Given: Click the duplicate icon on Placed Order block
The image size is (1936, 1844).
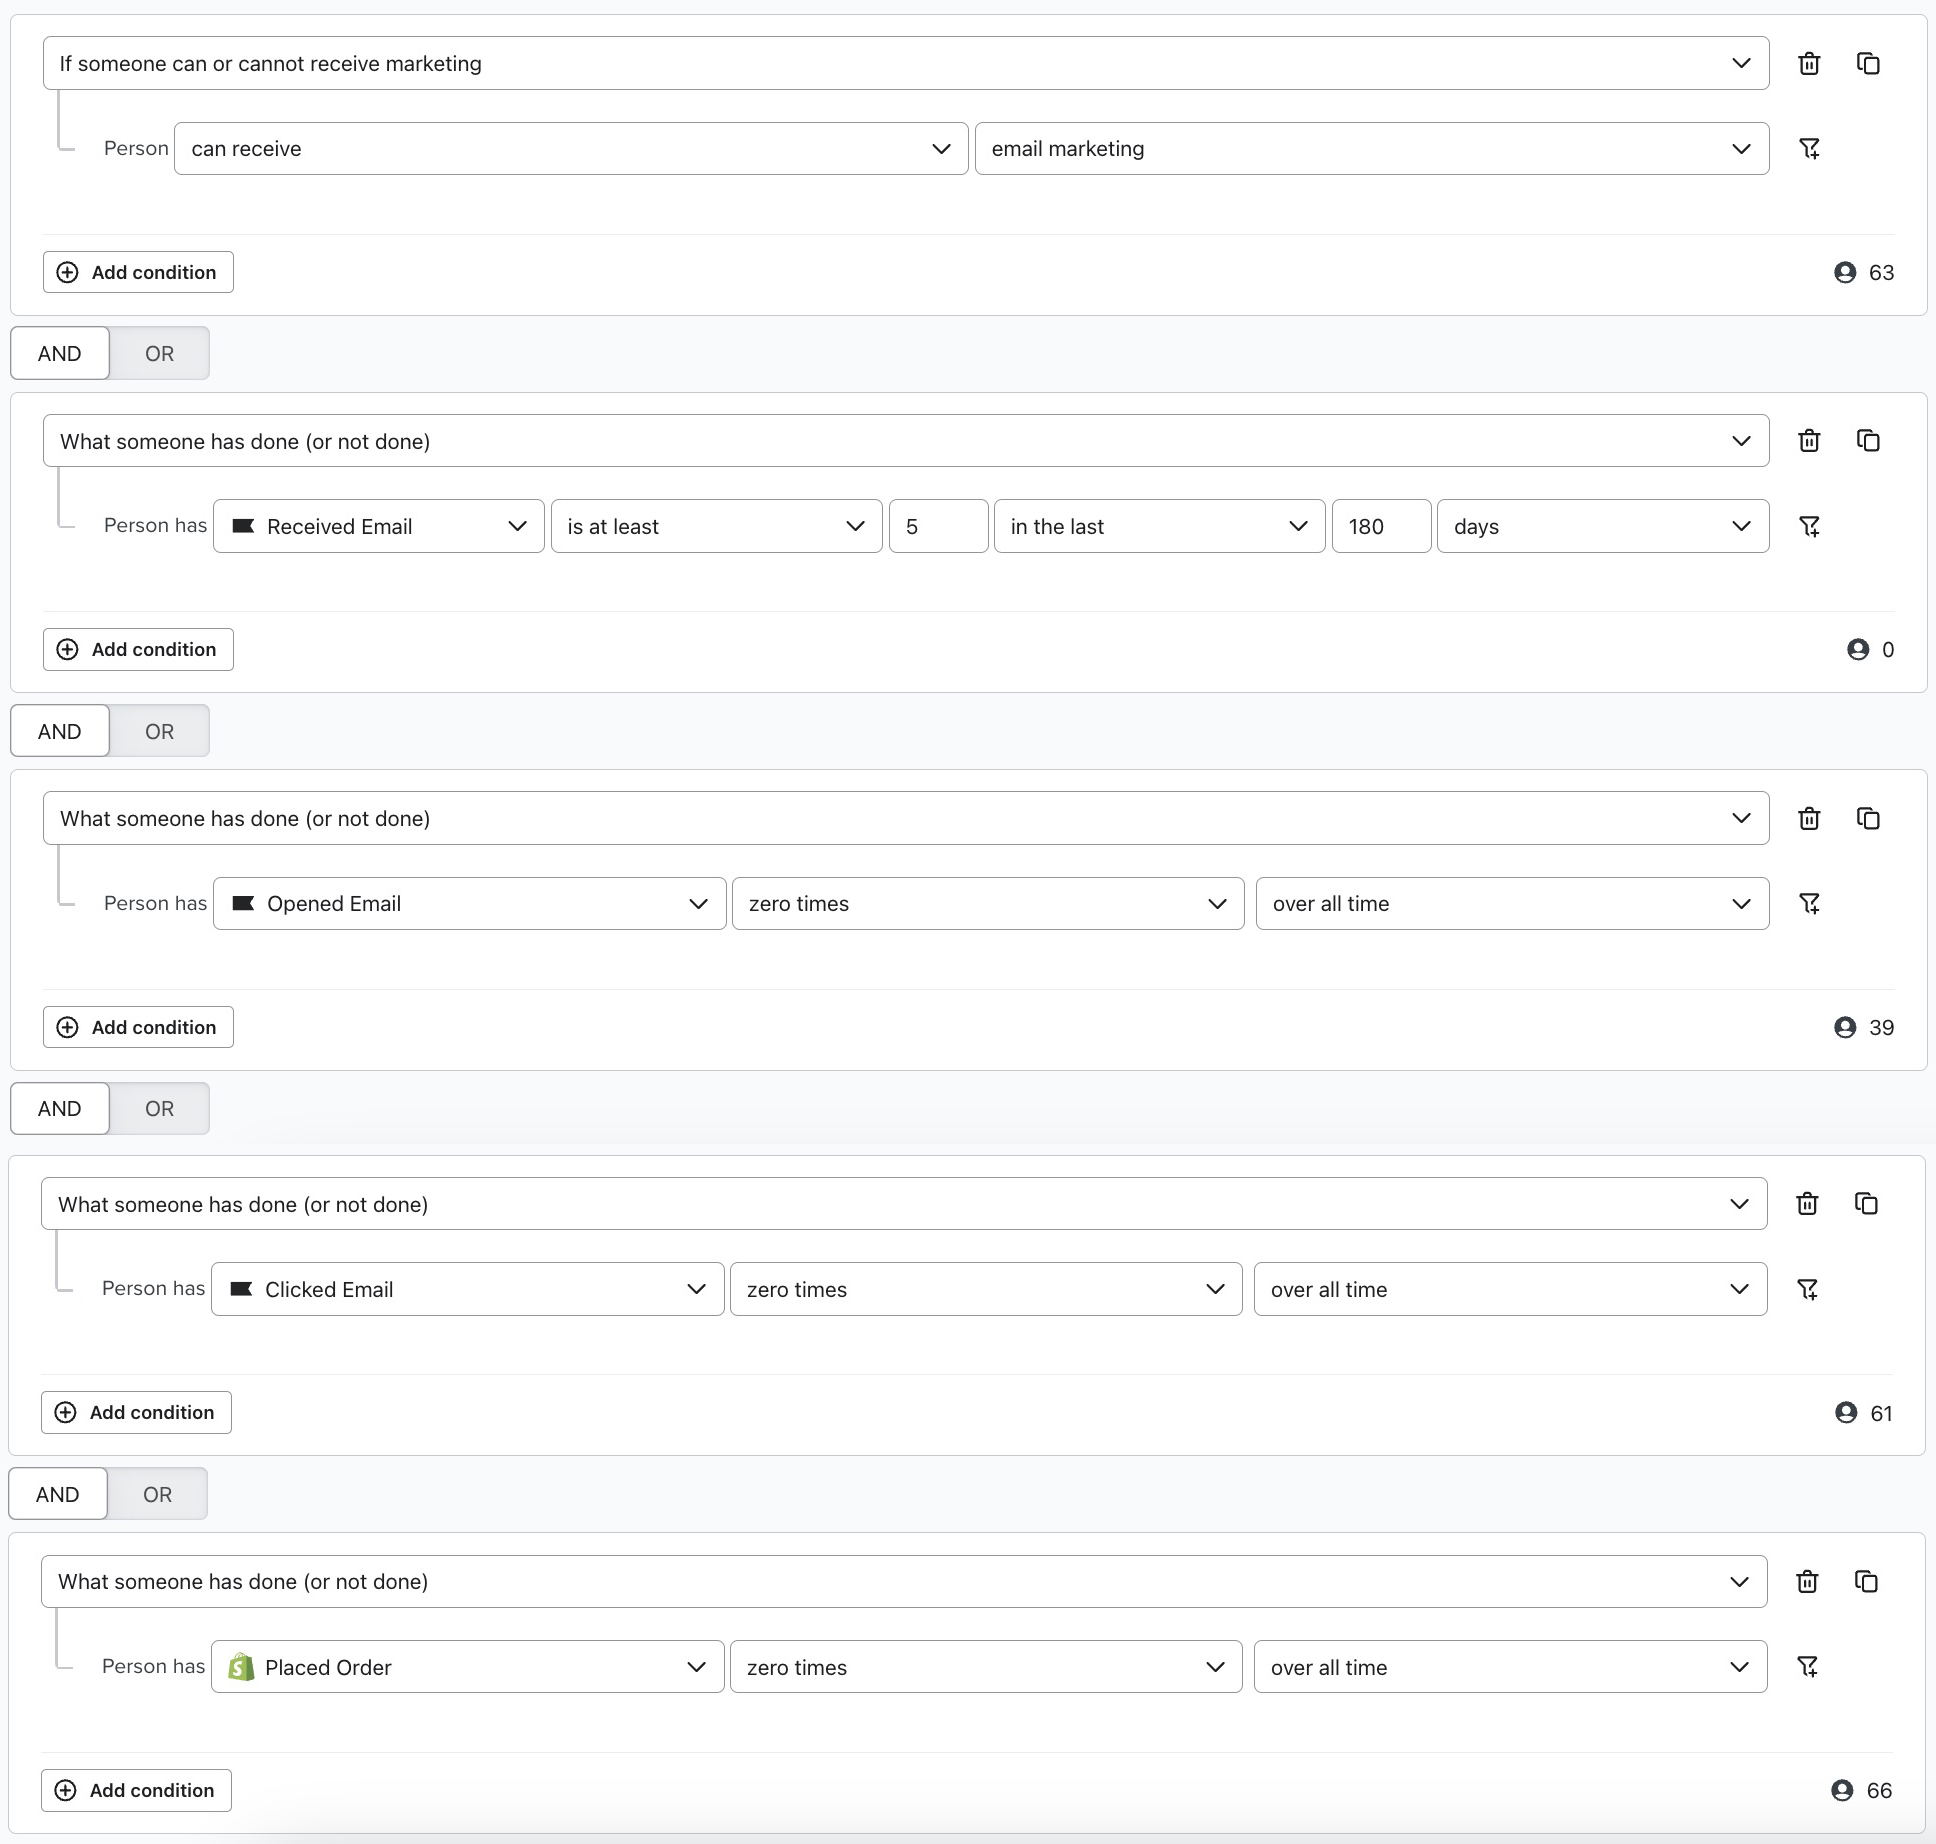Looking at the screenshot, I should coord(1870,1581).
